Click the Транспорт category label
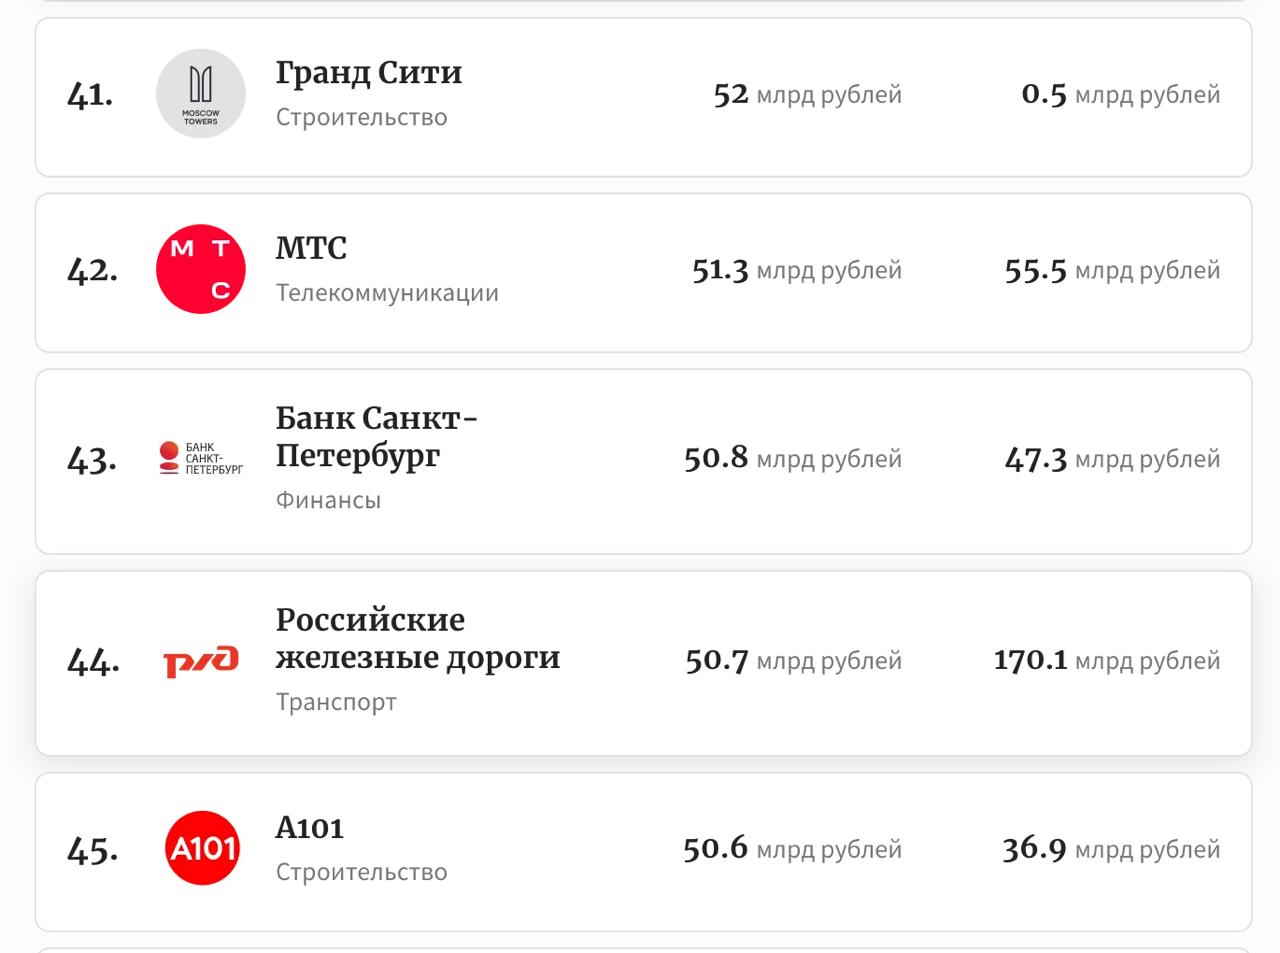Viewport: 1280px width, 953px height. pos(336,702)
